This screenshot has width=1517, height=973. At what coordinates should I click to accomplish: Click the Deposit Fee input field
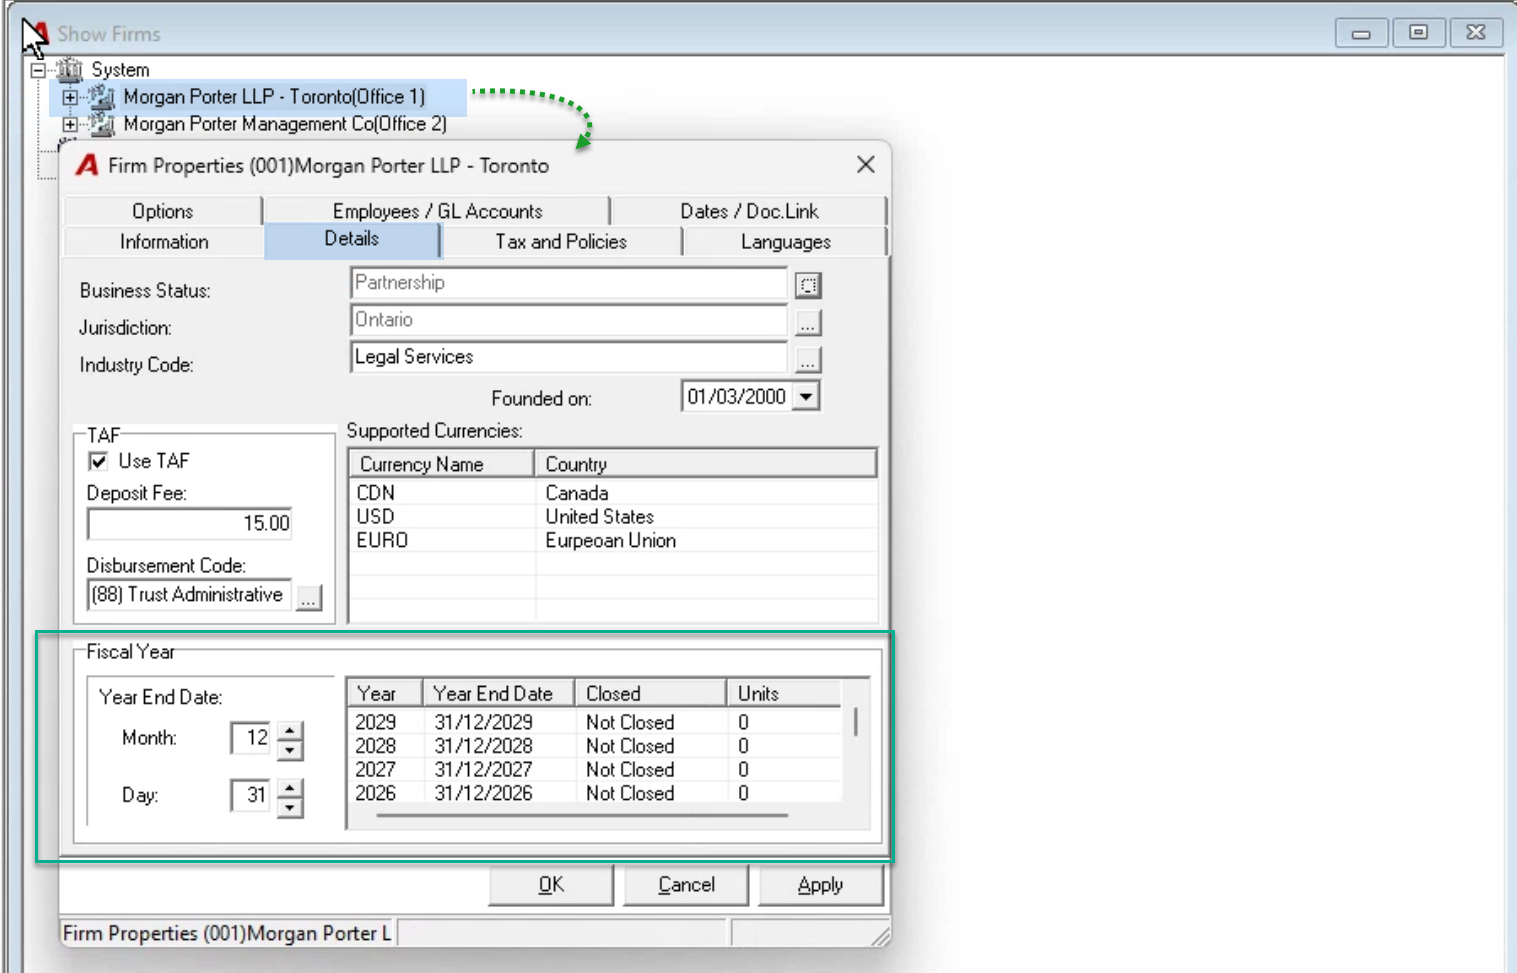[x=190, y=524]
